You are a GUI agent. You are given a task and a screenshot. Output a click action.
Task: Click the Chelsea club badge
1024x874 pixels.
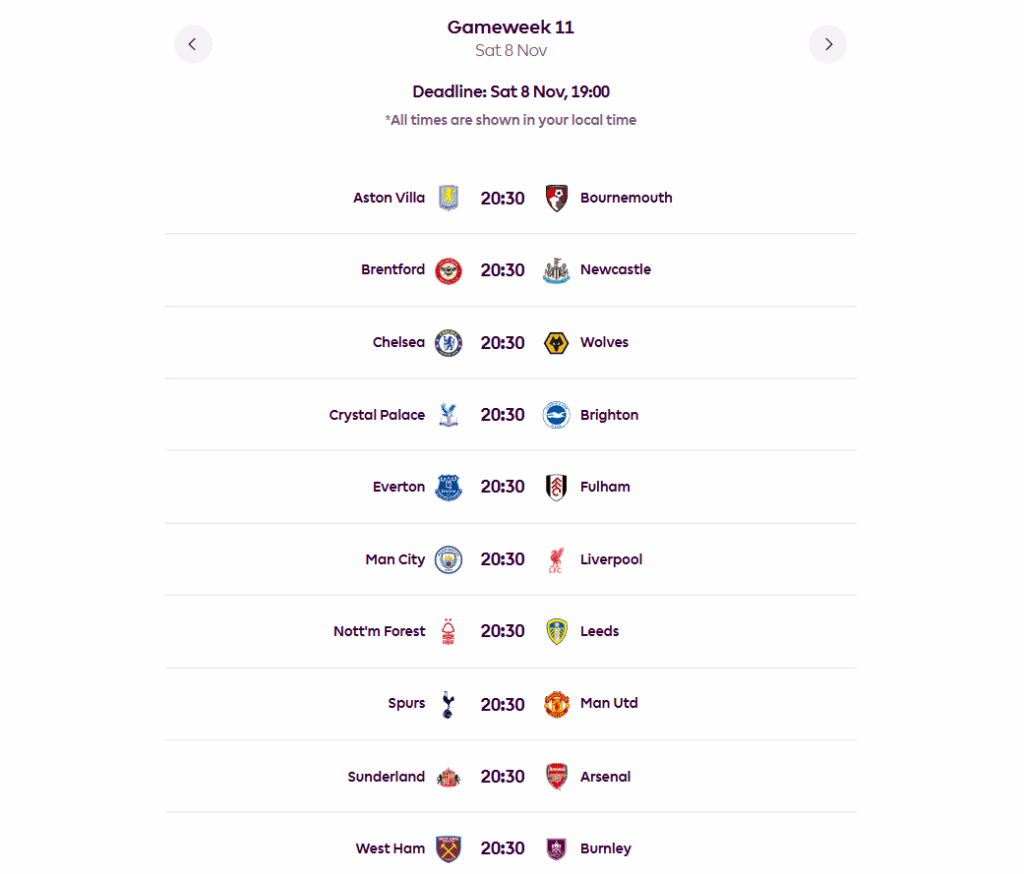(x=448, y=343)
